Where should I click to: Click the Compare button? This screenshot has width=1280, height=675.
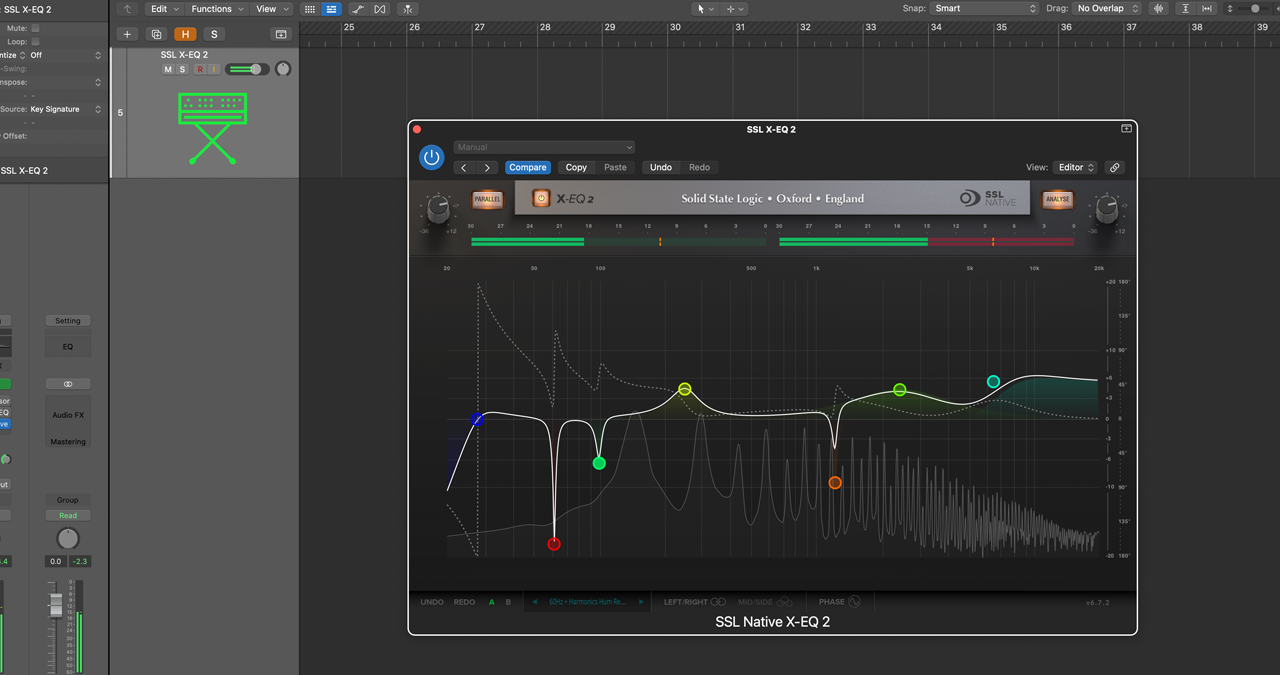(x=528, y=167)
